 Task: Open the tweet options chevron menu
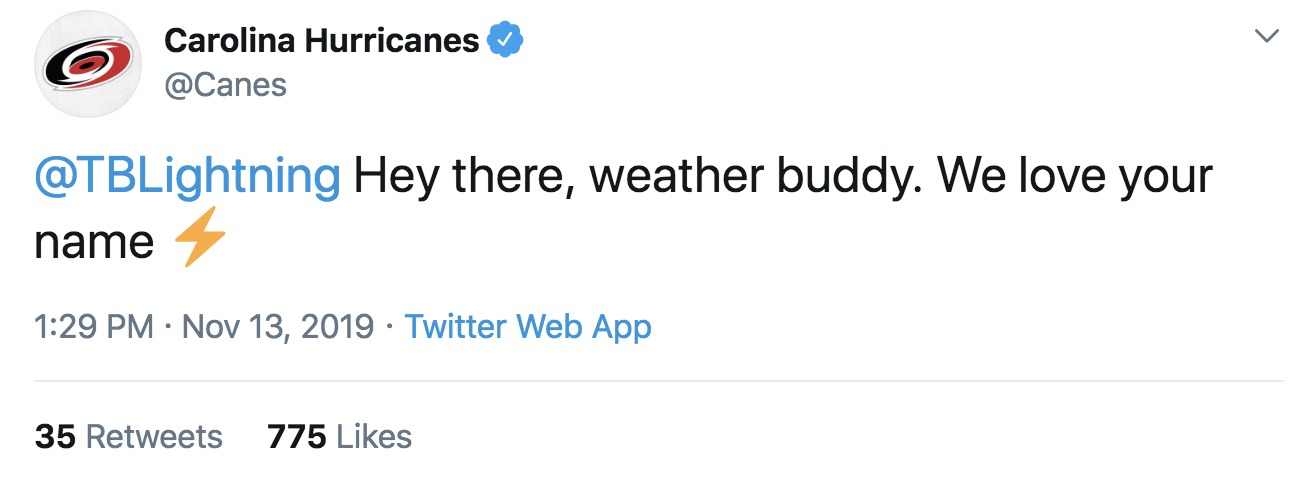click(x=1266, y=36)
